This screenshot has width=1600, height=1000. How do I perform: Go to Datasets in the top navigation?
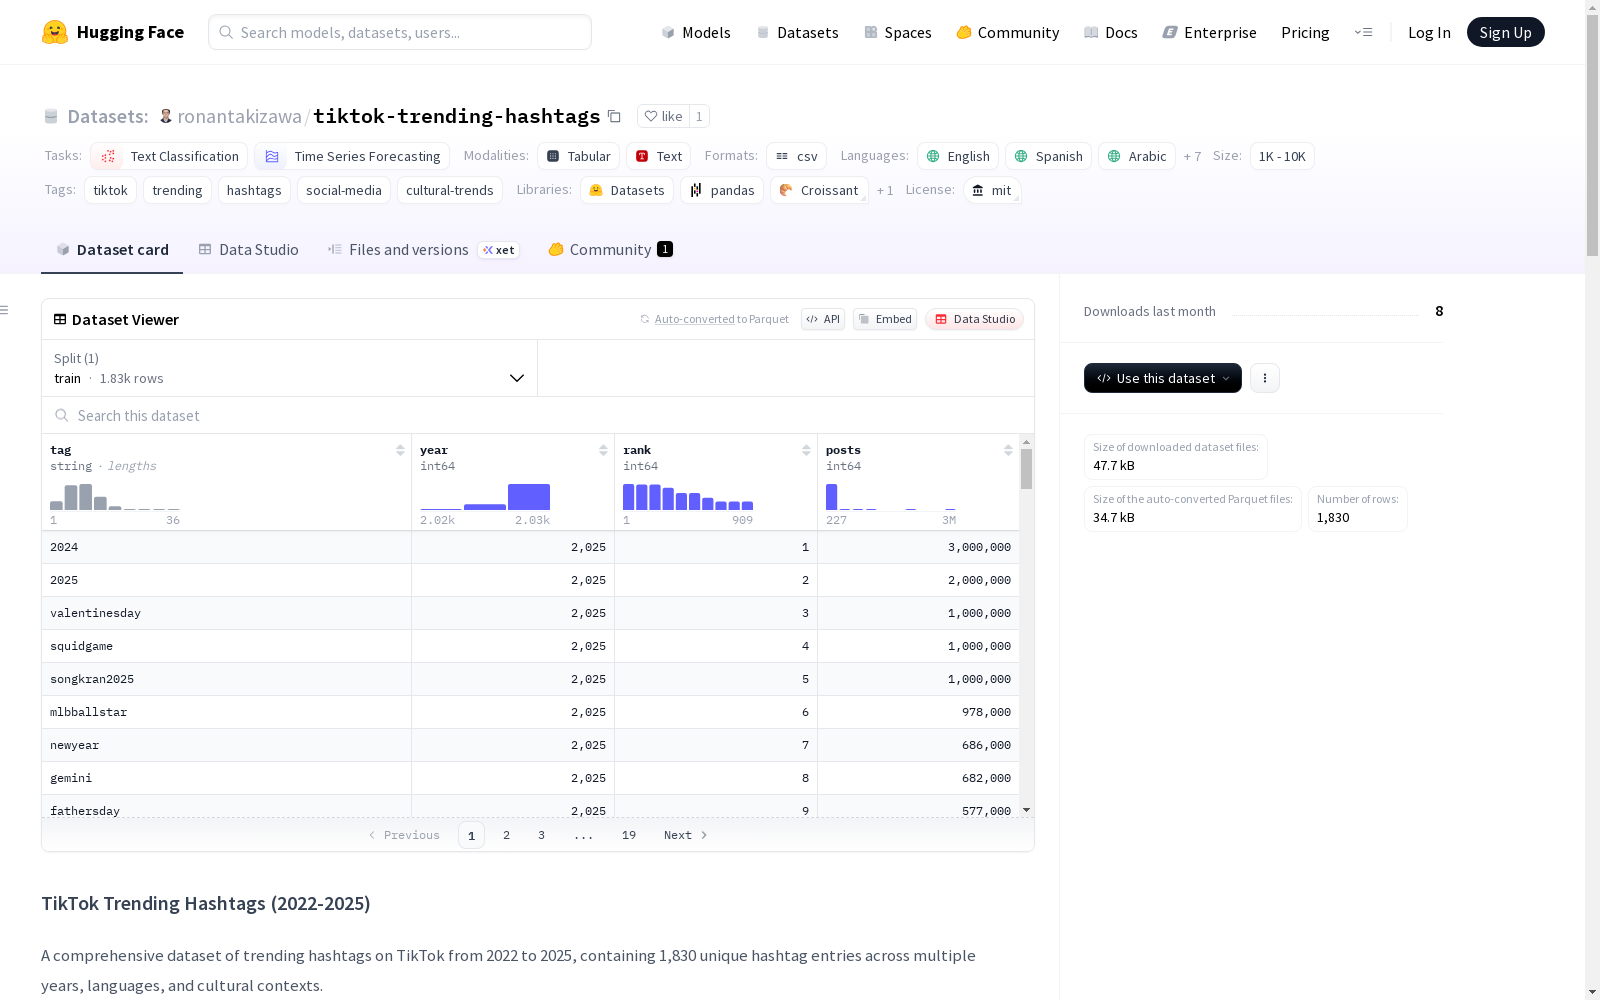pos(797,32)
